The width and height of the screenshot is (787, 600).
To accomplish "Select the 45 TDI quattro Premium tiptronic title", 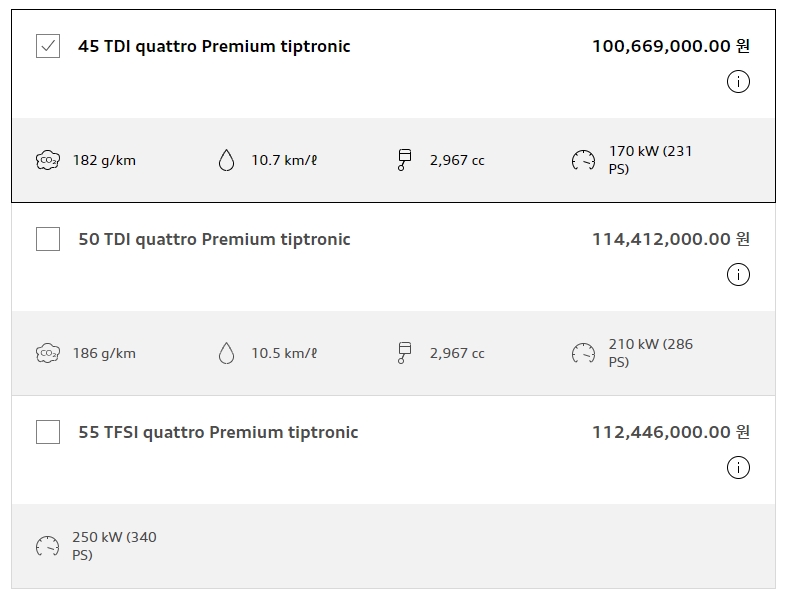I will (214, 46).
